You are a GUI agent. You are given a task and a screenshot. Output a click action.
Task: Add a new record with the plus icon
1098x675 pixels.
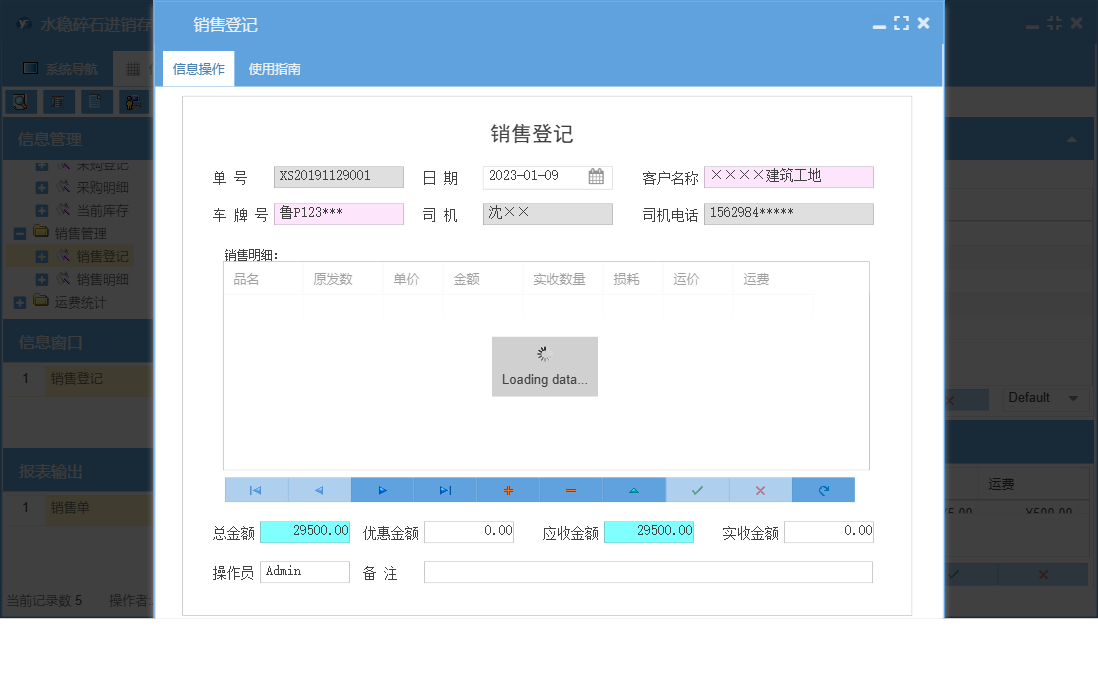tap(508, 489)
